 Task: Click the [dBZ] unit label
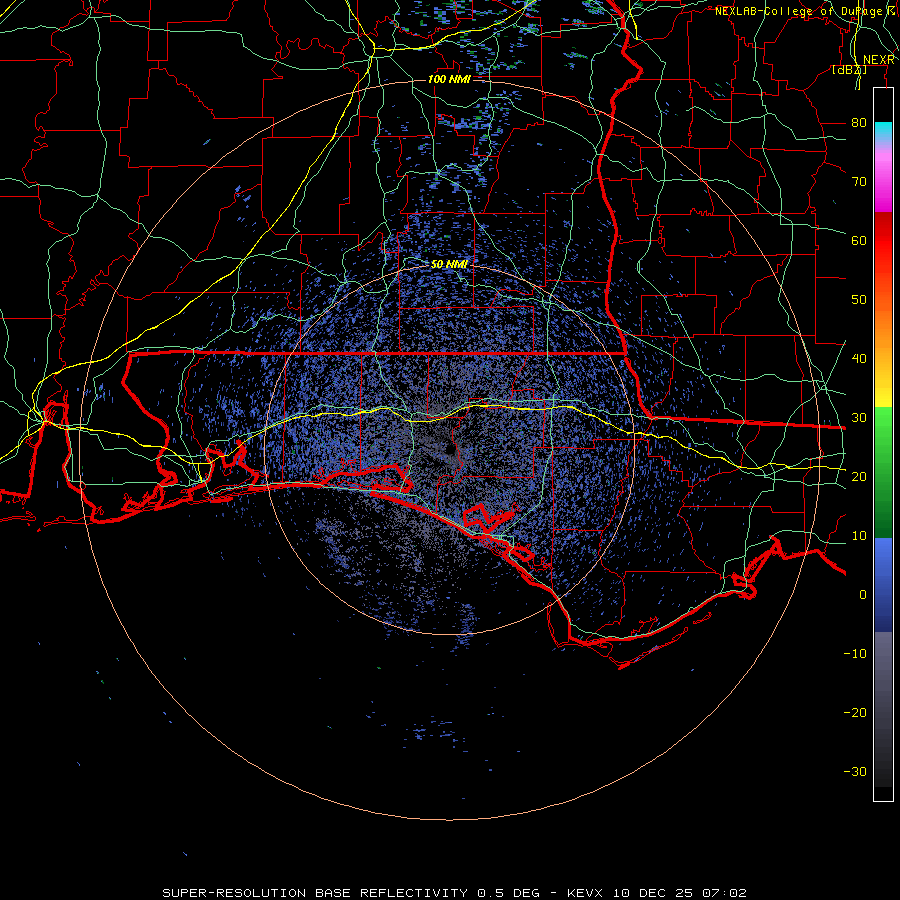(x=849, y=69)
